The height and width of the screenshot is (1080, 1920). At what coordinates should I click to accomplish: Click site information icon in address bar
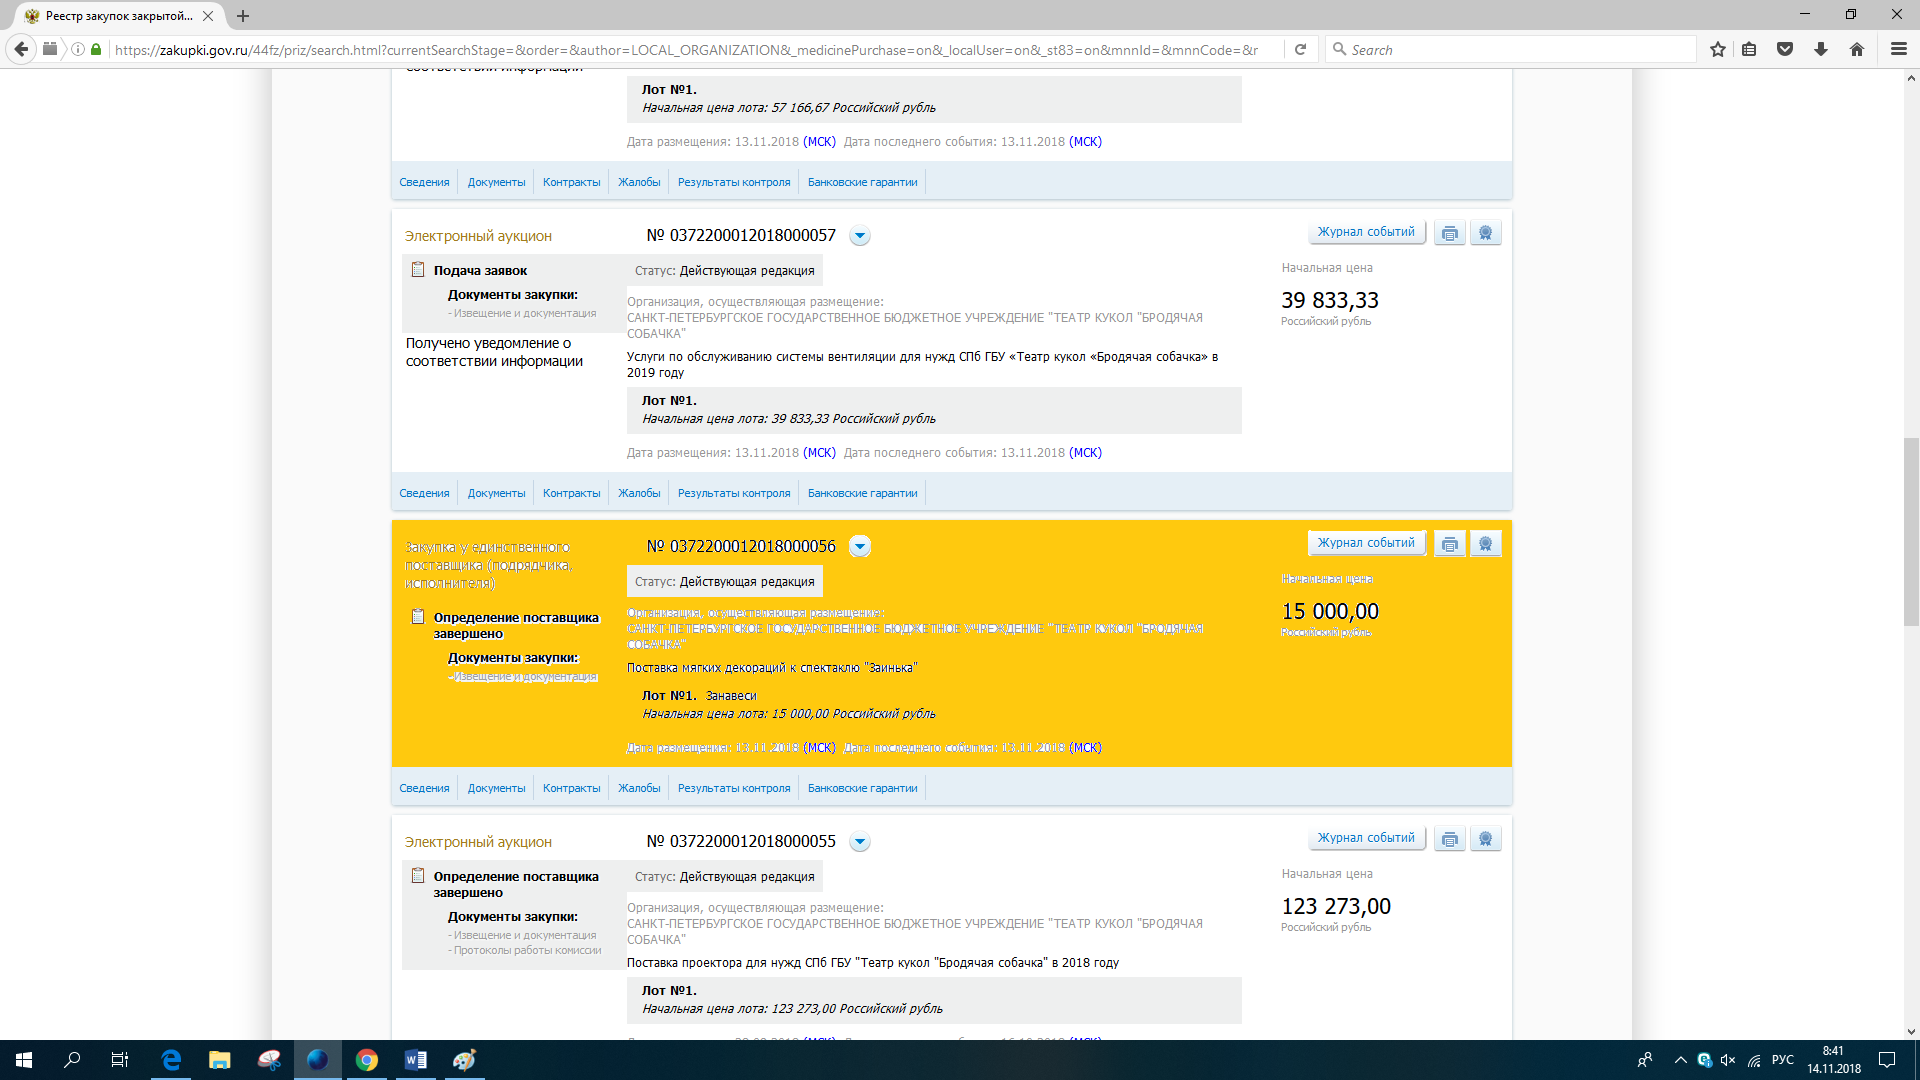coord(78,49)
